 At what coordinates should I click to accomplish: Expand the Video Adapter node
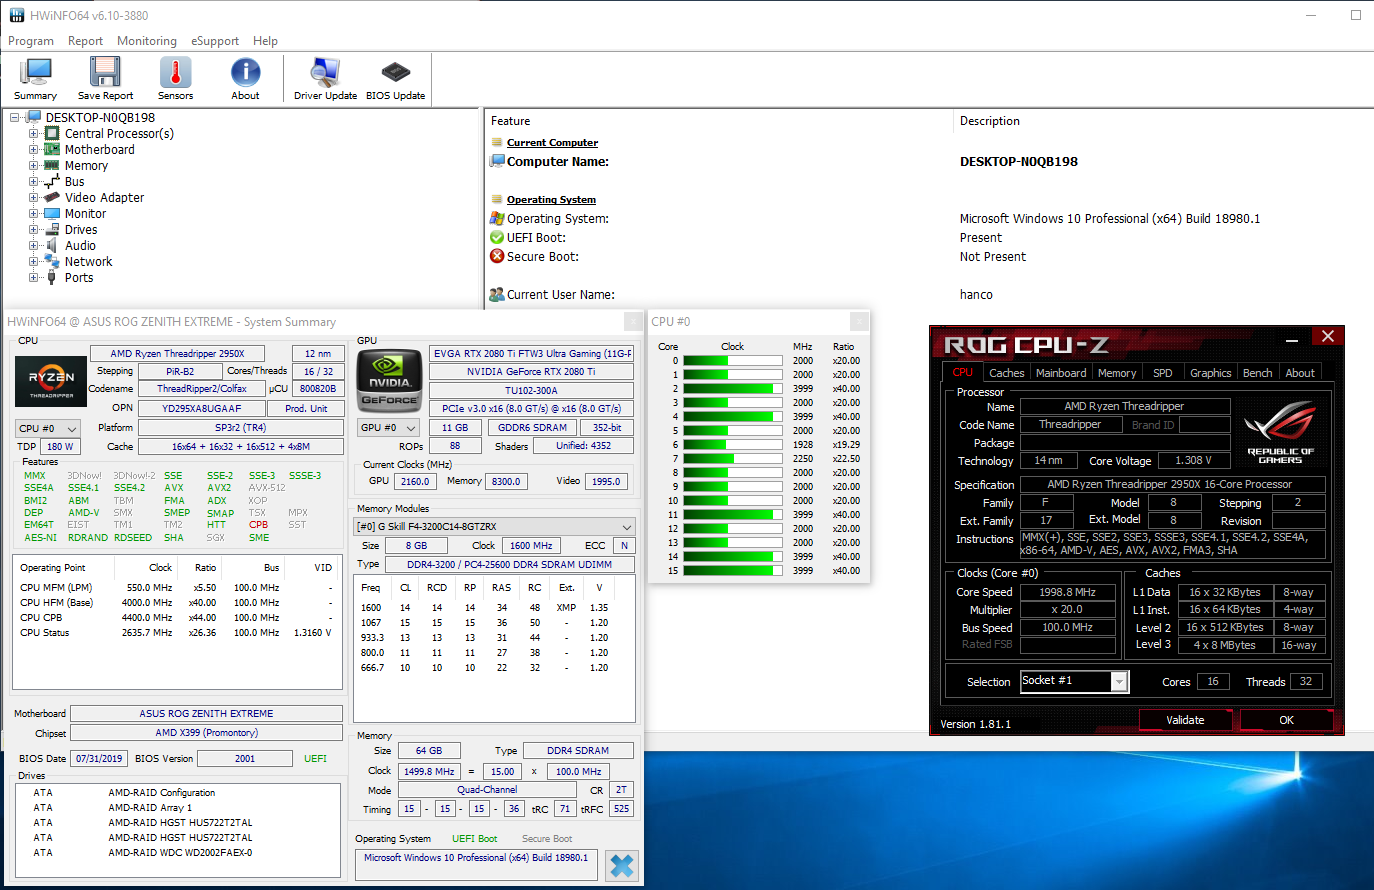coord(34,197)
